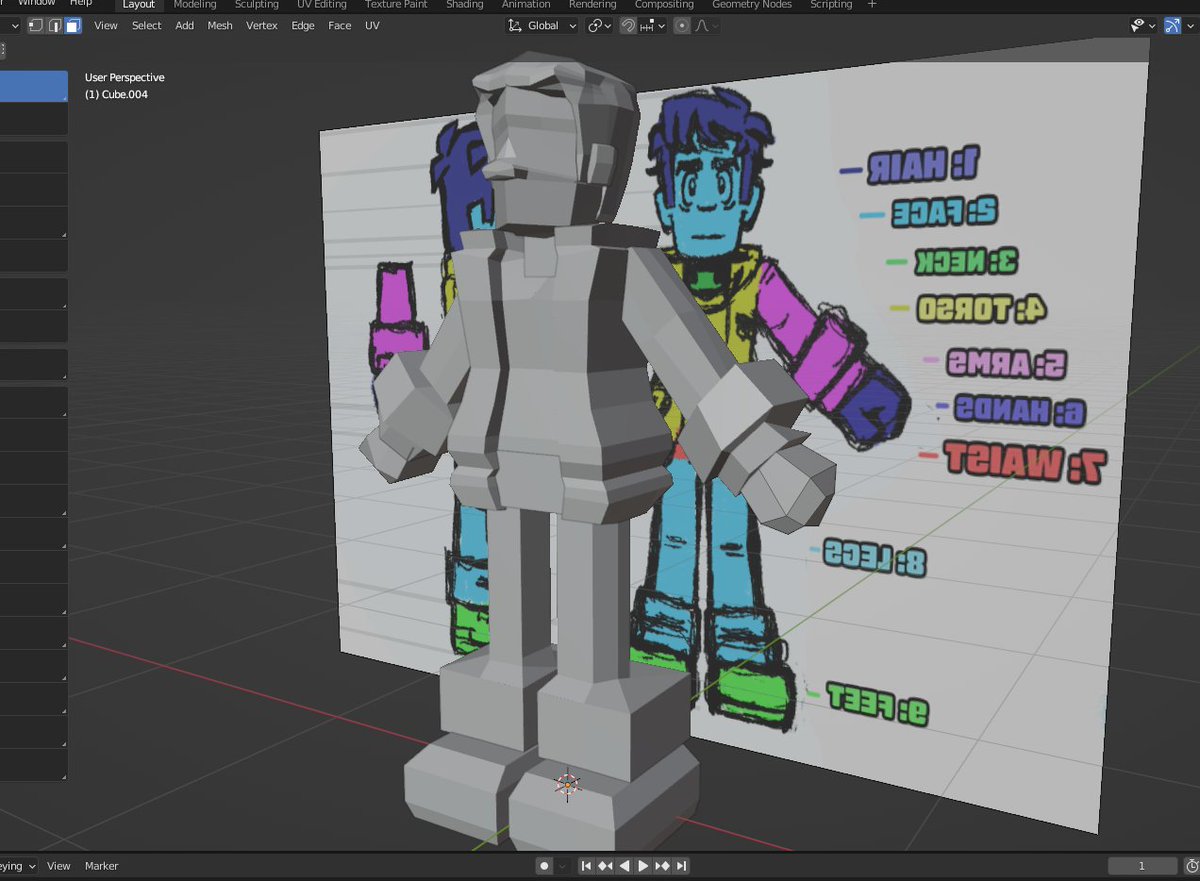This screenshot has width=1200, height=881.
Task: Select face select mode icon
Action: point(73,25)
